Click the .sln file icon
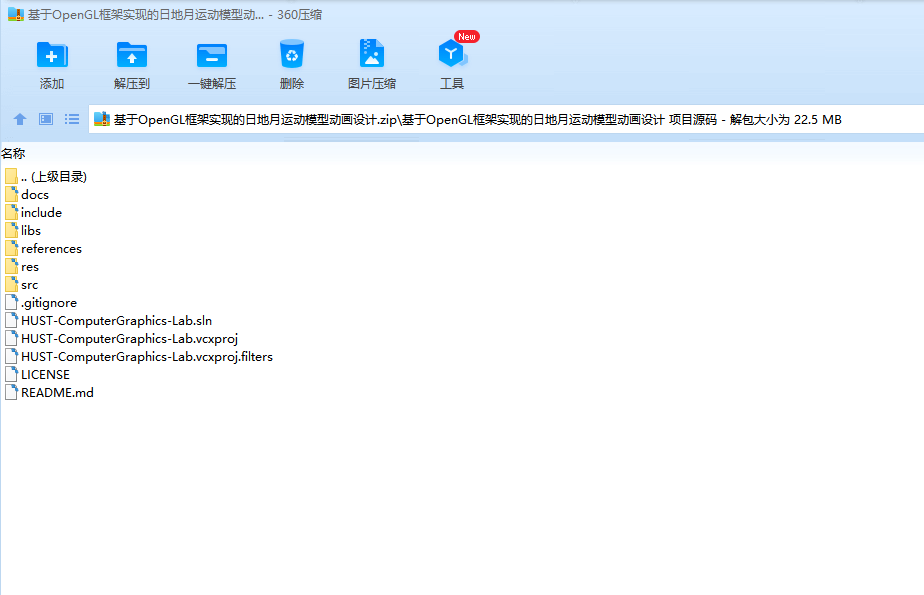Viewport: 924px width, 595px height. pos(11,320)
